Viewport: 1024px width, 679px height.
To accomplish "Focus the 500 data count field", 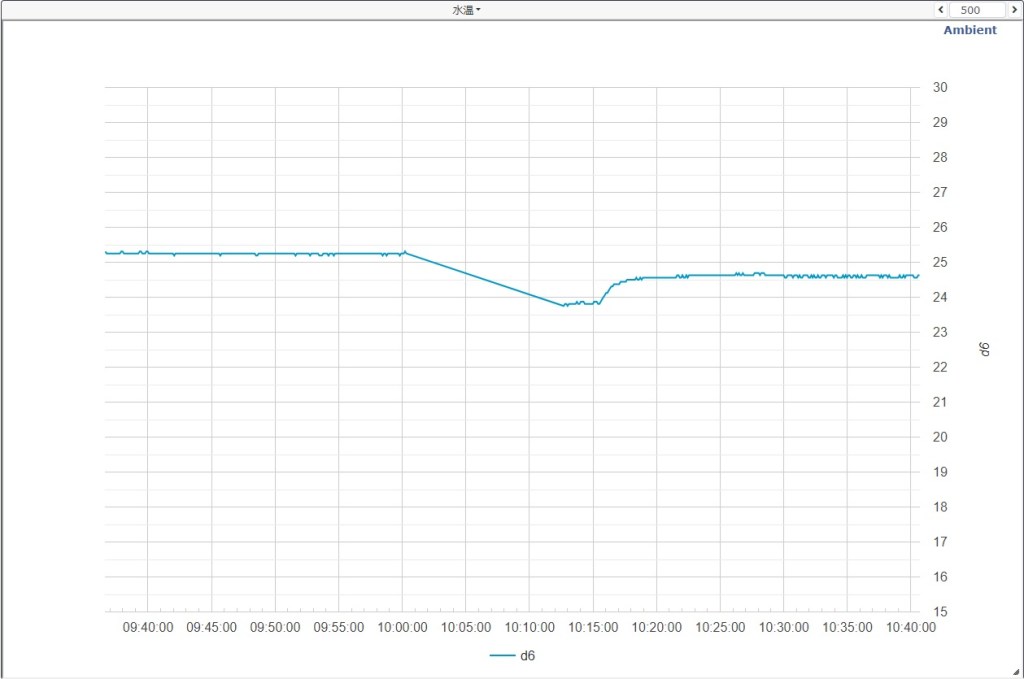I will (976, 10).
